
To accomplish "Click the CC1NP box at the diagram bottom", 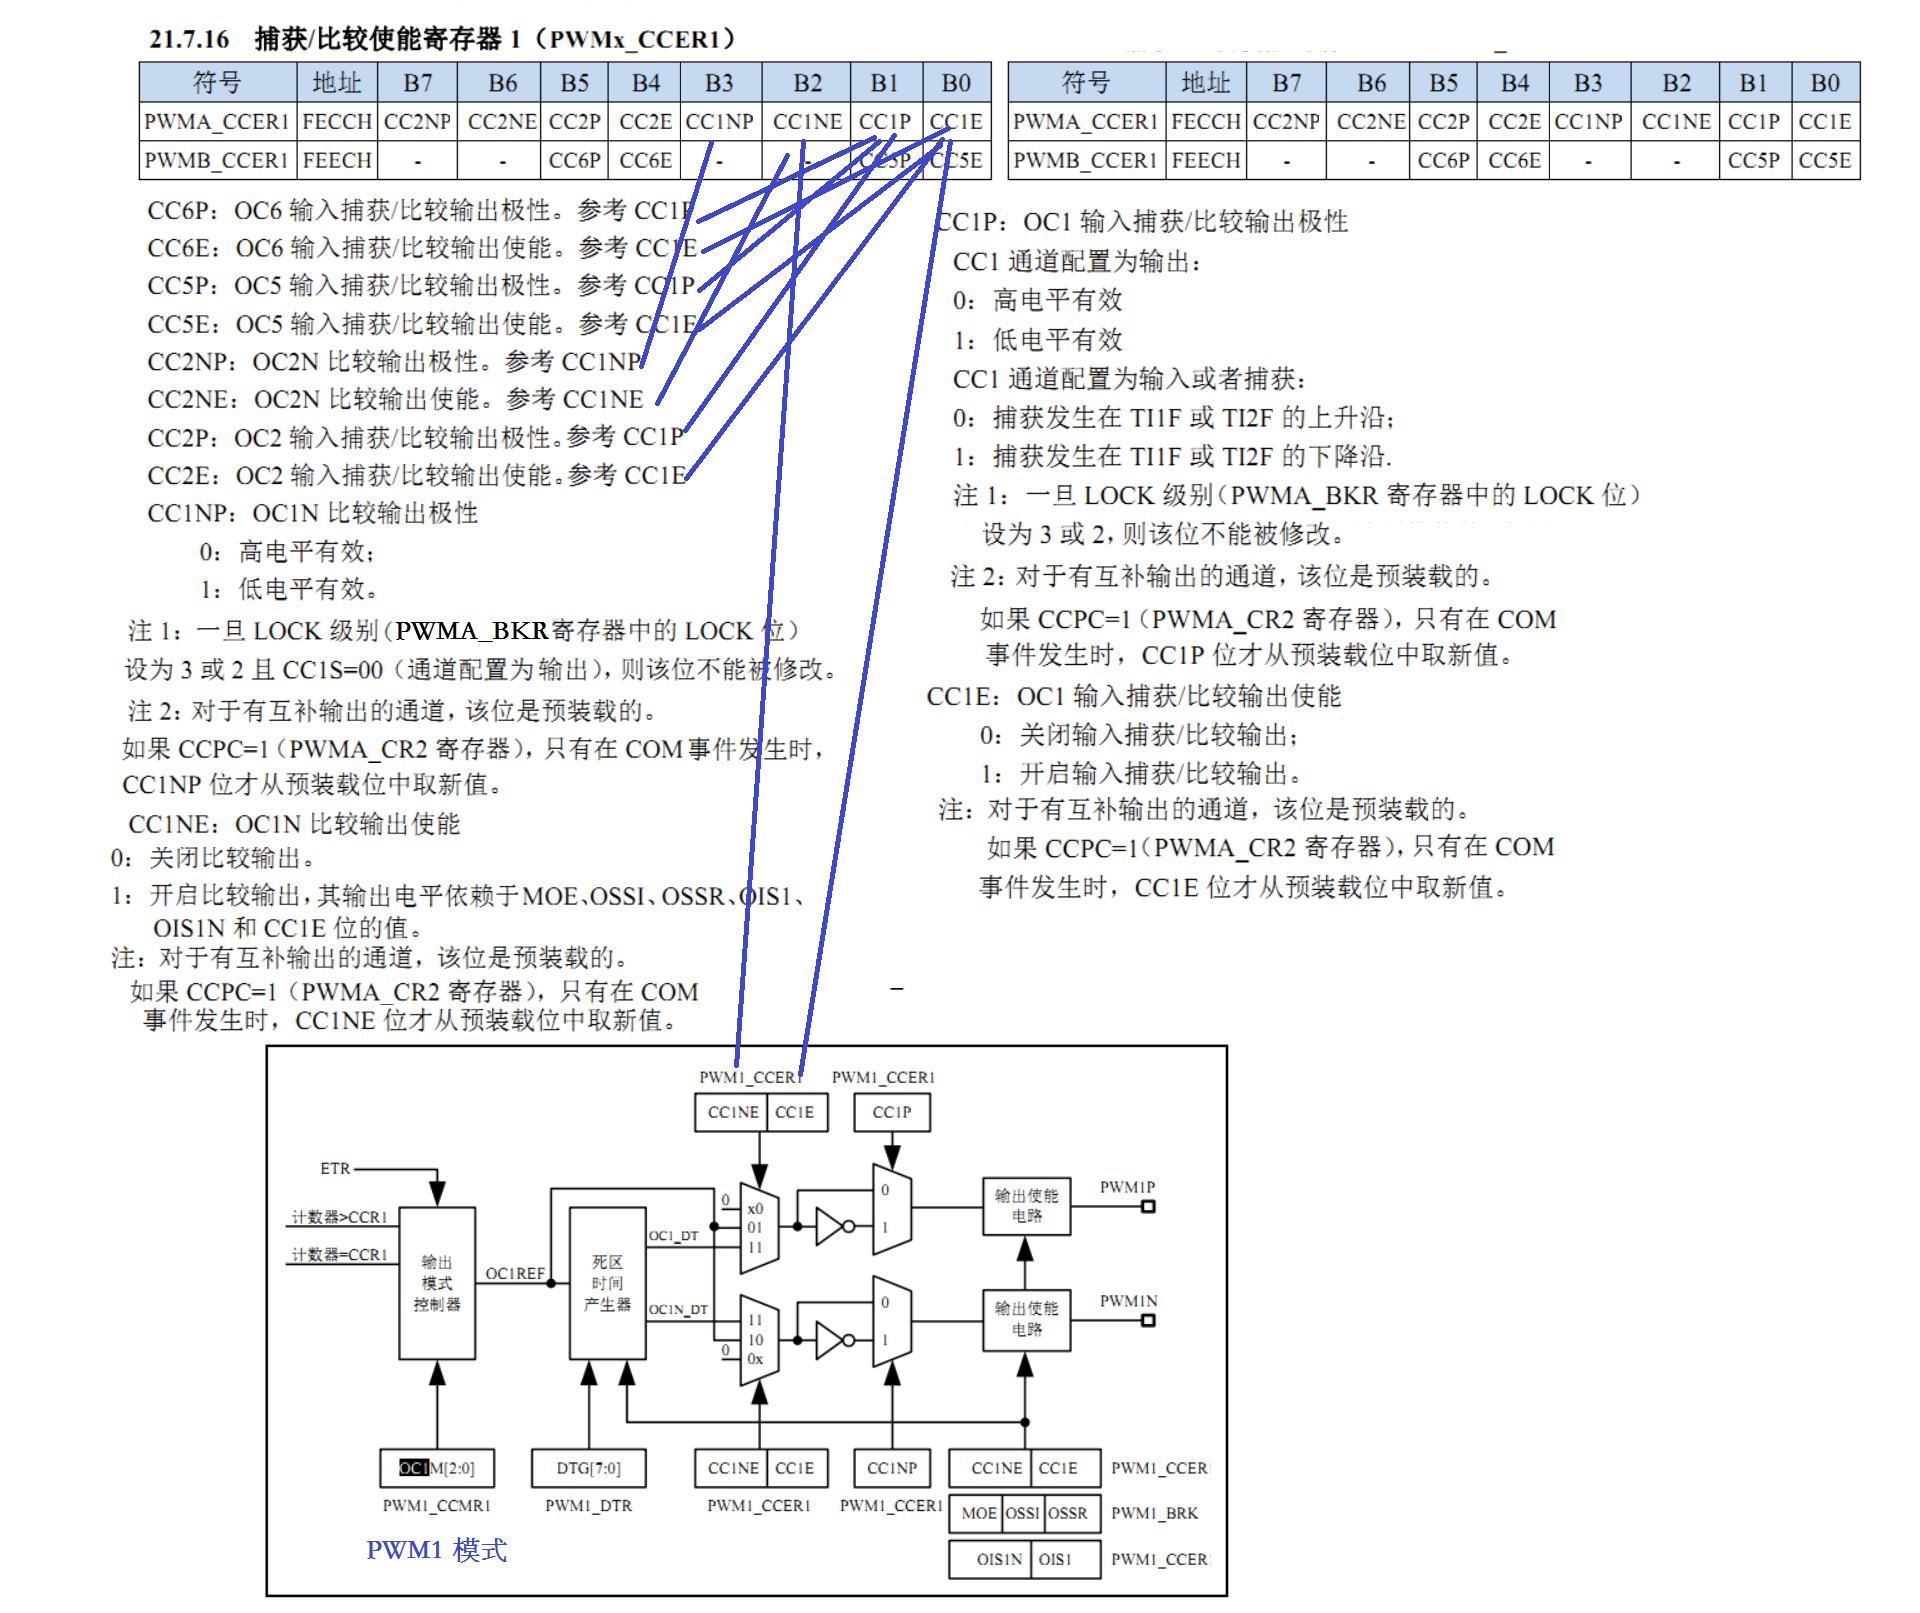I will point(891,1468).
